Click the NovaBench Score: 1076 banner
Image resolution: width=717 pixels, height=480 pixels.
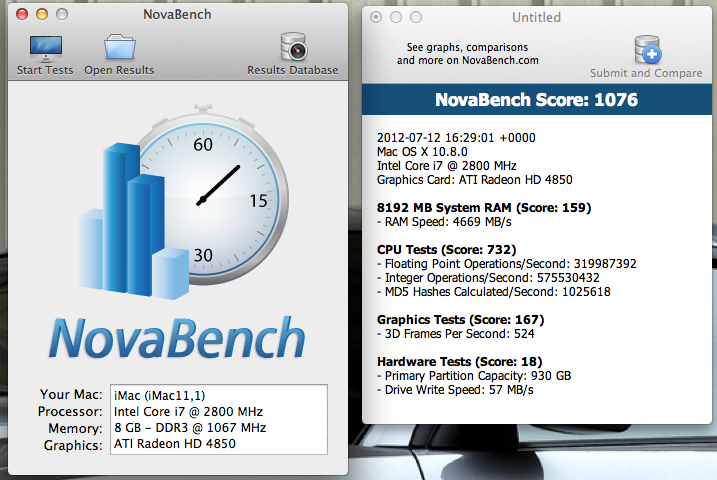[537, 100]
